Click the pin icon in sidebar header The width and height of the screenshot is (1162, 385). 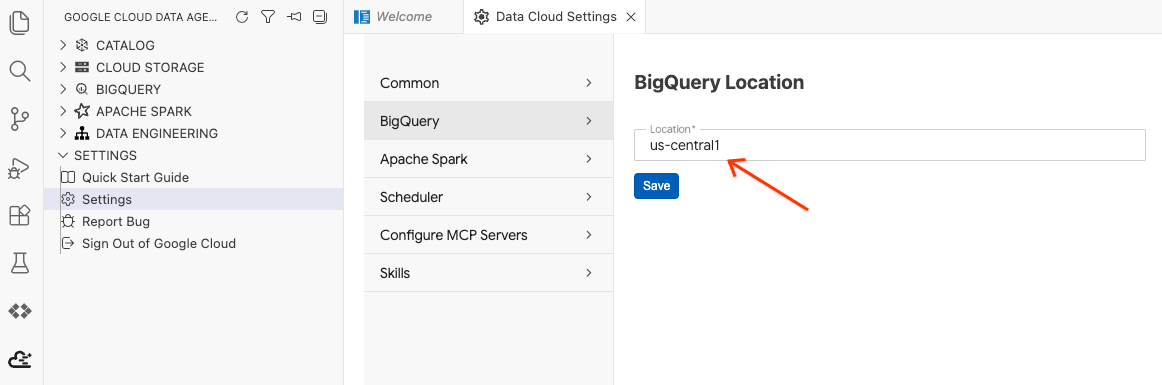pos(294,17)
